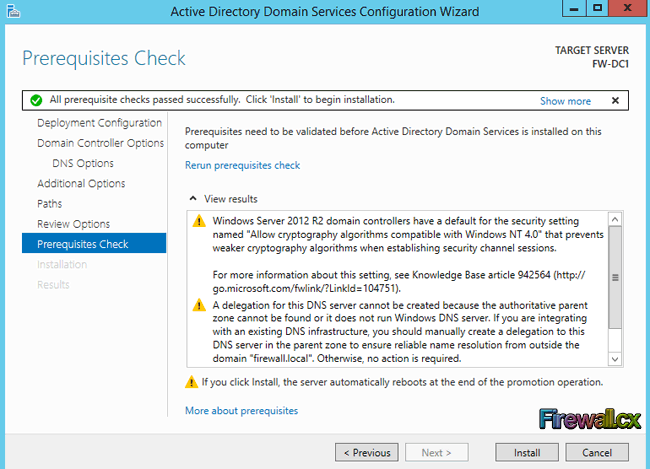650x469 pixels.
Task: Minimize the wizard window
Action: (574, 8)
